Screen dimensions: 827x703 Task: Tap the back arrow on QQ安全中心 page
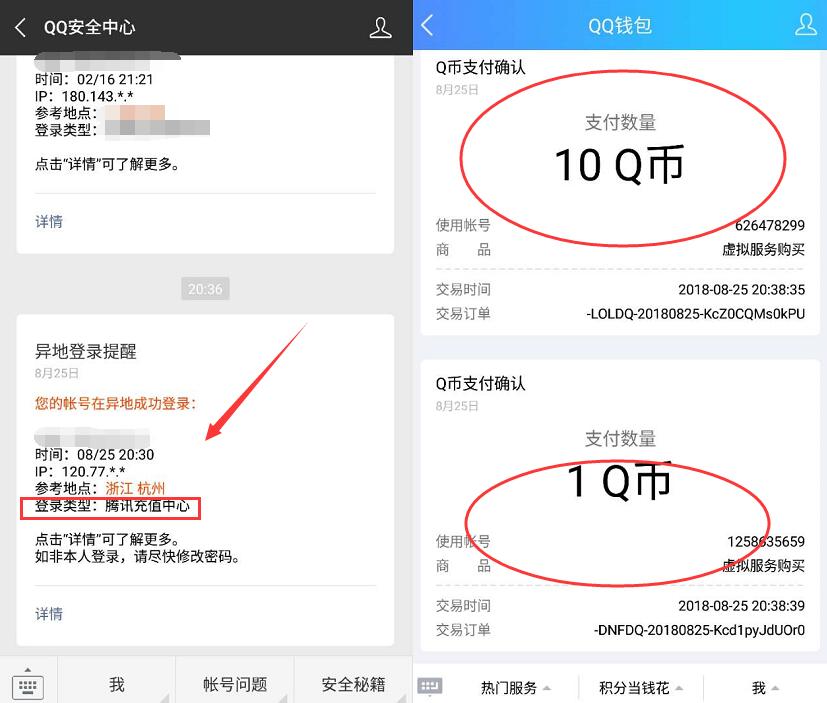click(x=18, y=29)
